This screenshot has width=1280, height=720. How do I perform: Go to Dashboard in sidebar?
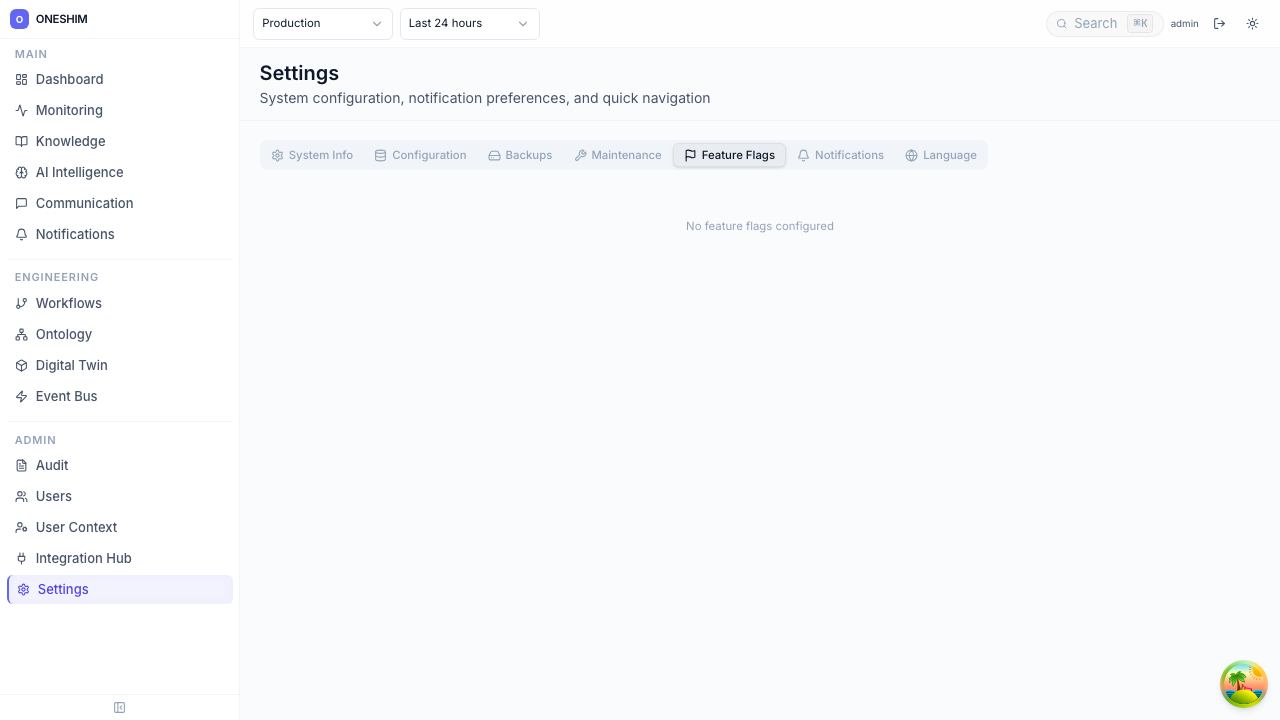click(x=69, y=79)
